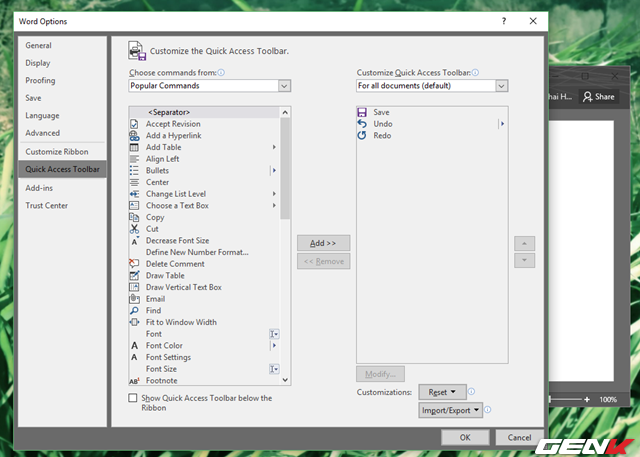
Task: Enable Show Quick Access Toolbar below Ribbon checkbox
Action: click(133, 398)
